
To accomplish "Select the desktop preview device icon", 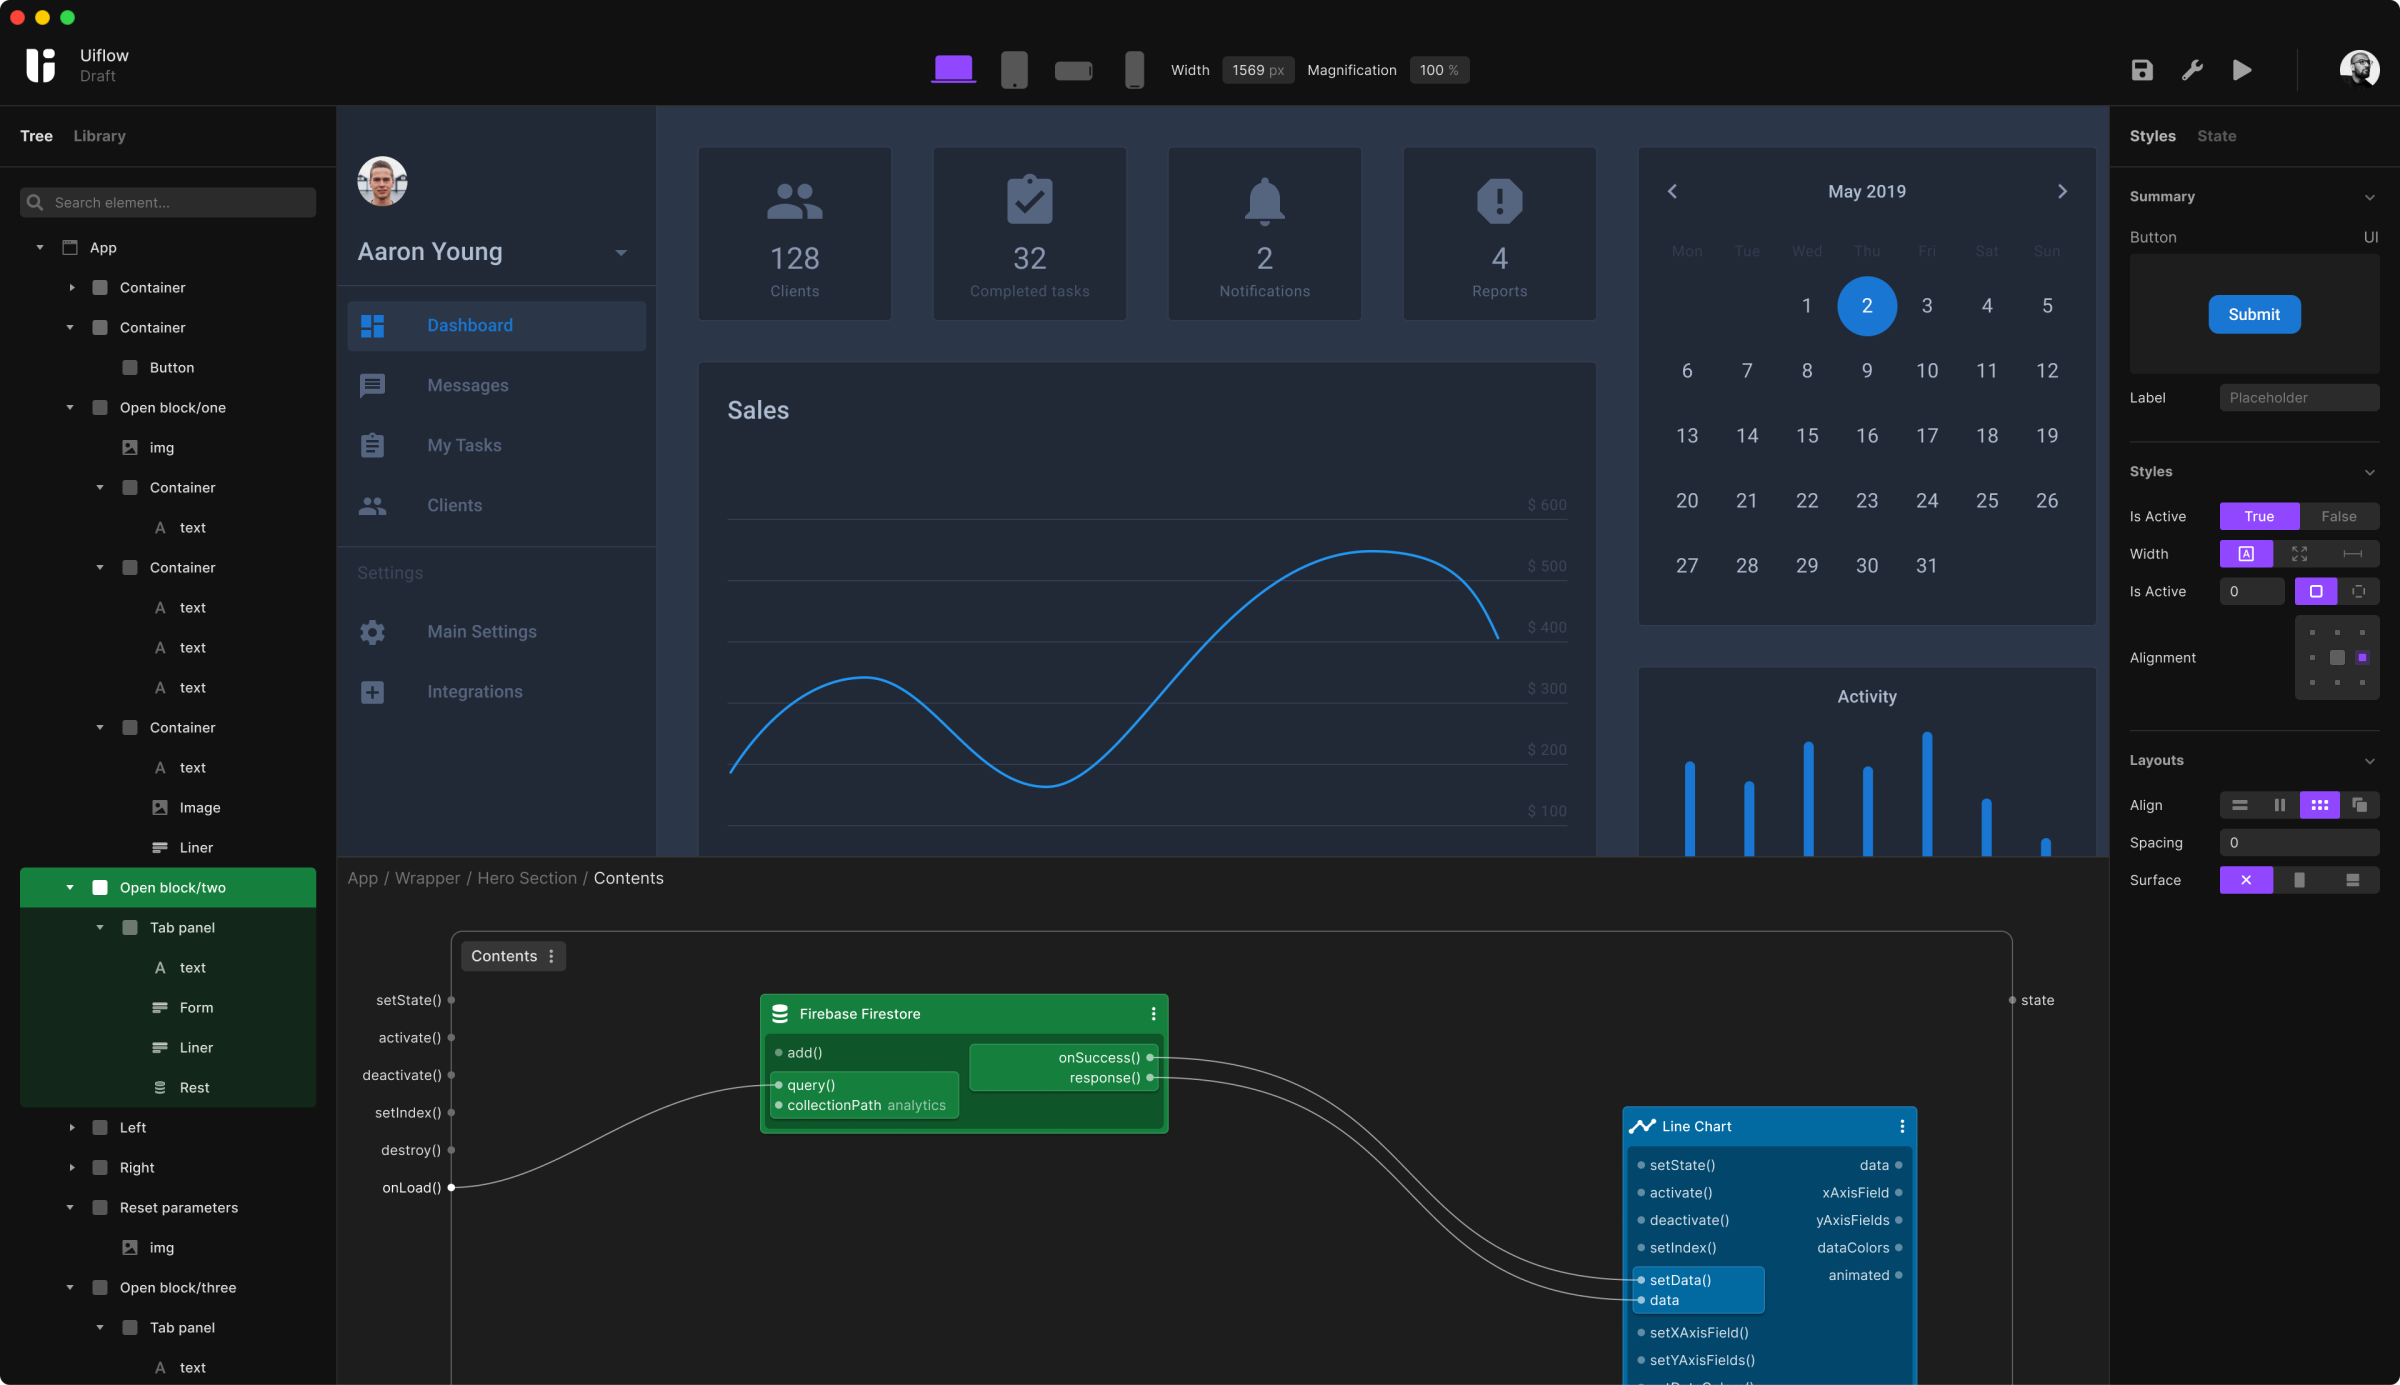I will tap(953, 68).
